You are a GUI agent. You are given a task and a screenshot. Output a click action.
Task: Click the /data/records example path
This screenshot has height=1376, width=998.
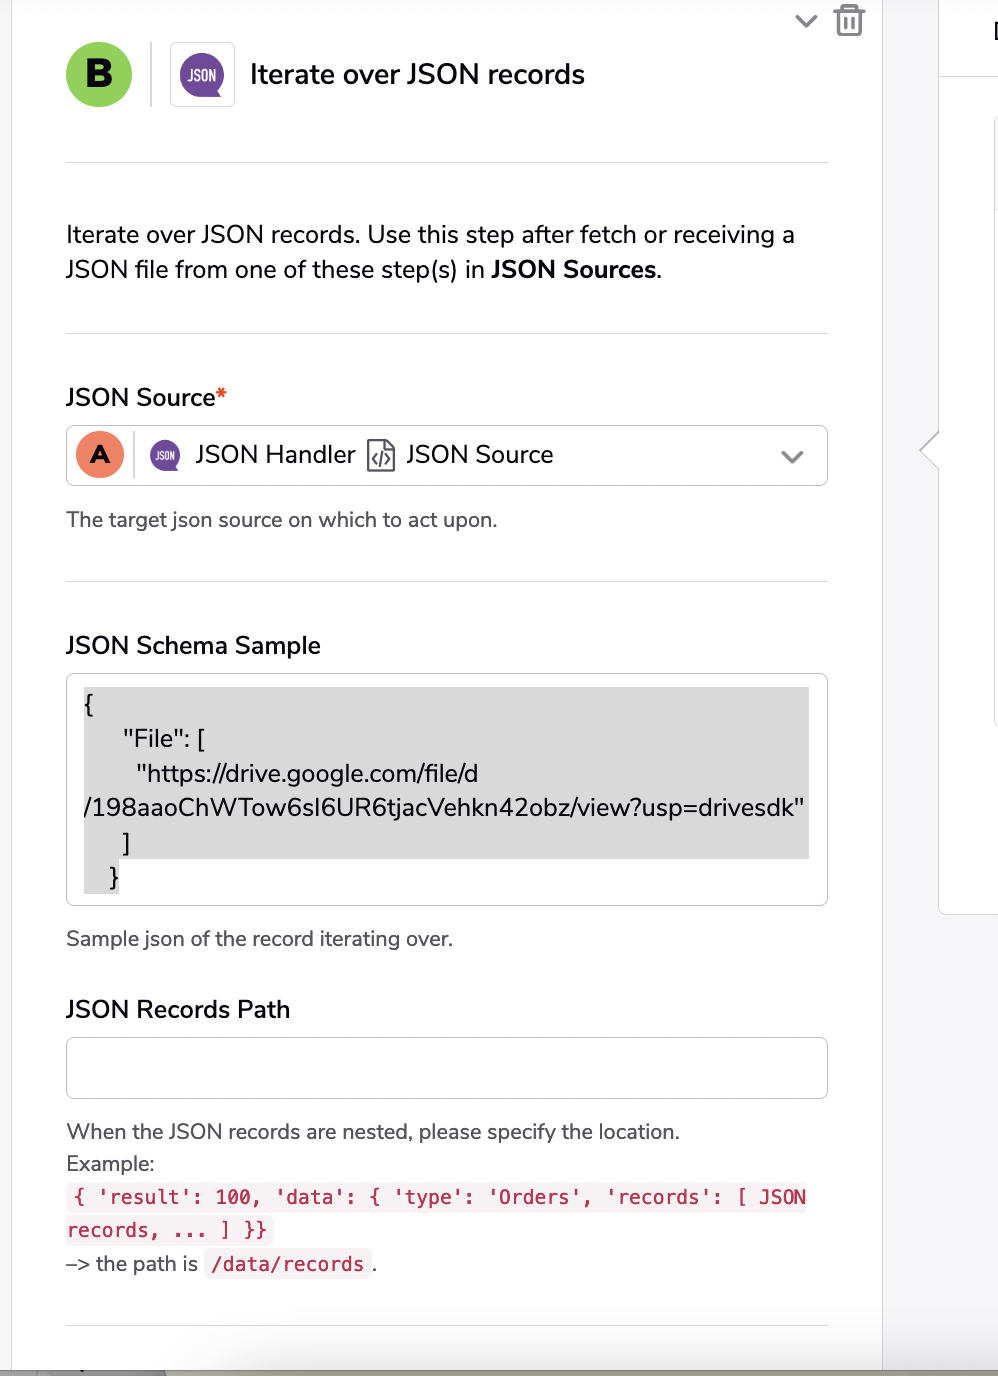pos(288,1264)
